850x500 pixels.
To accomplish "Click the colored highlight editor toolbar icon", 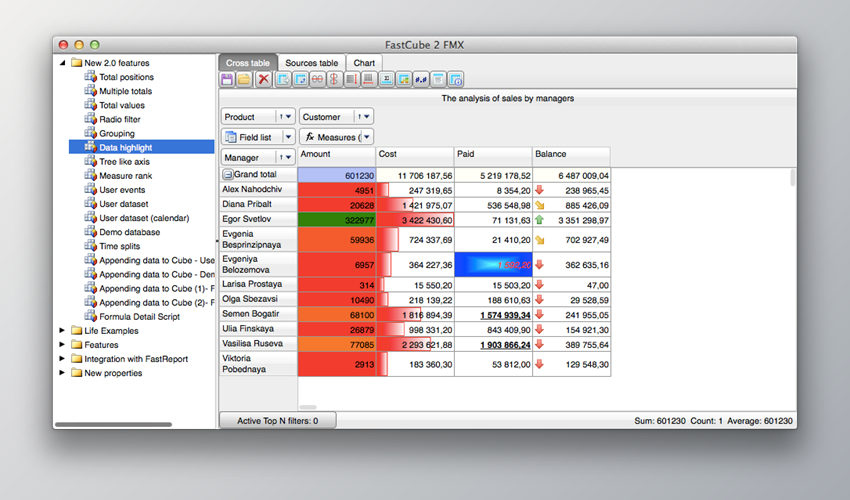I will [403, 80].
